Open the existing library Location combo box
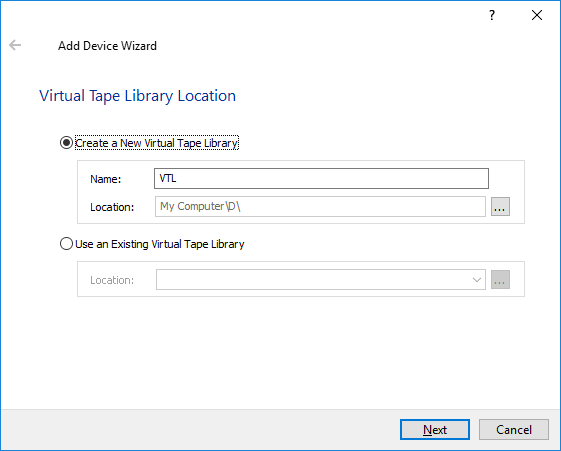The image size is (561, 451). [x=321, y=280]
